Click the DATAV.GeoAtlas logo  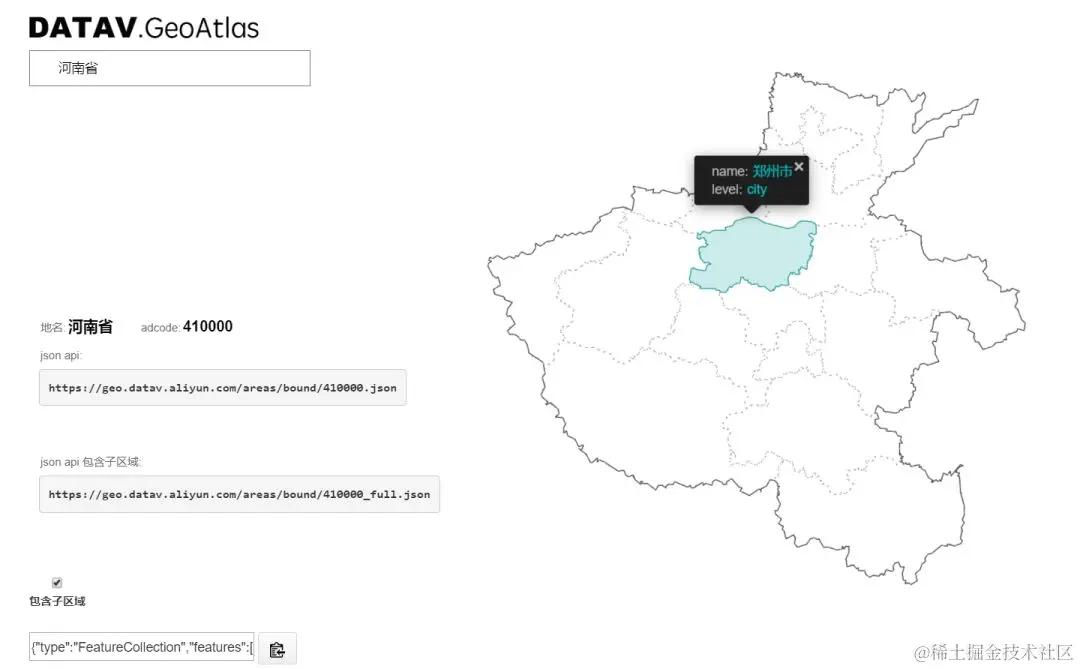144,28
